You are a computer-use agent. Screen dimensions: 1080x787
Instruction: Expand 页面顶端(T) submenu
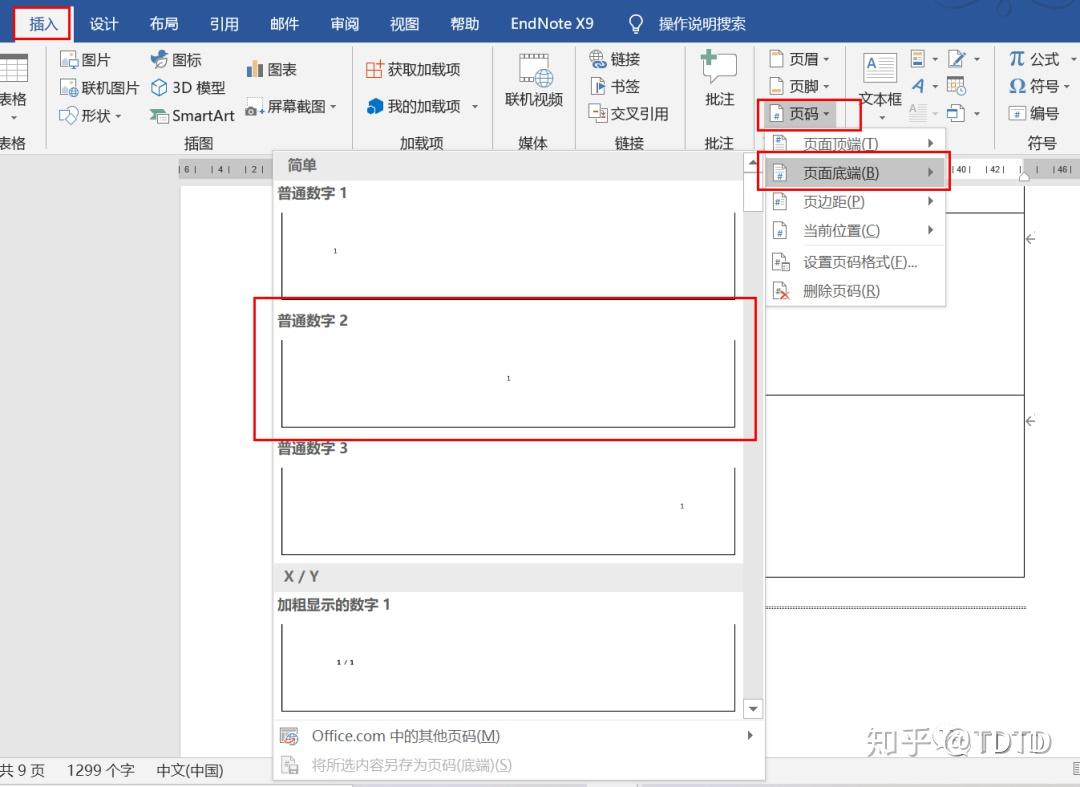(854, 143)
